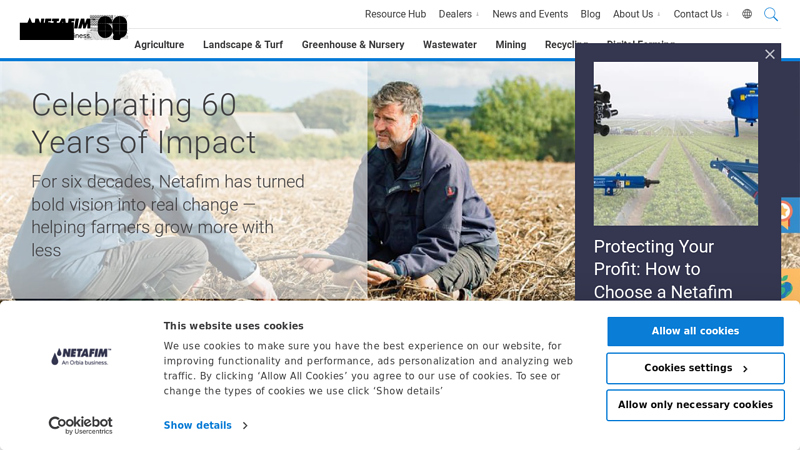The image size is (800, 450).
Task: Go to the Resource Hub link
Action: 395,14
